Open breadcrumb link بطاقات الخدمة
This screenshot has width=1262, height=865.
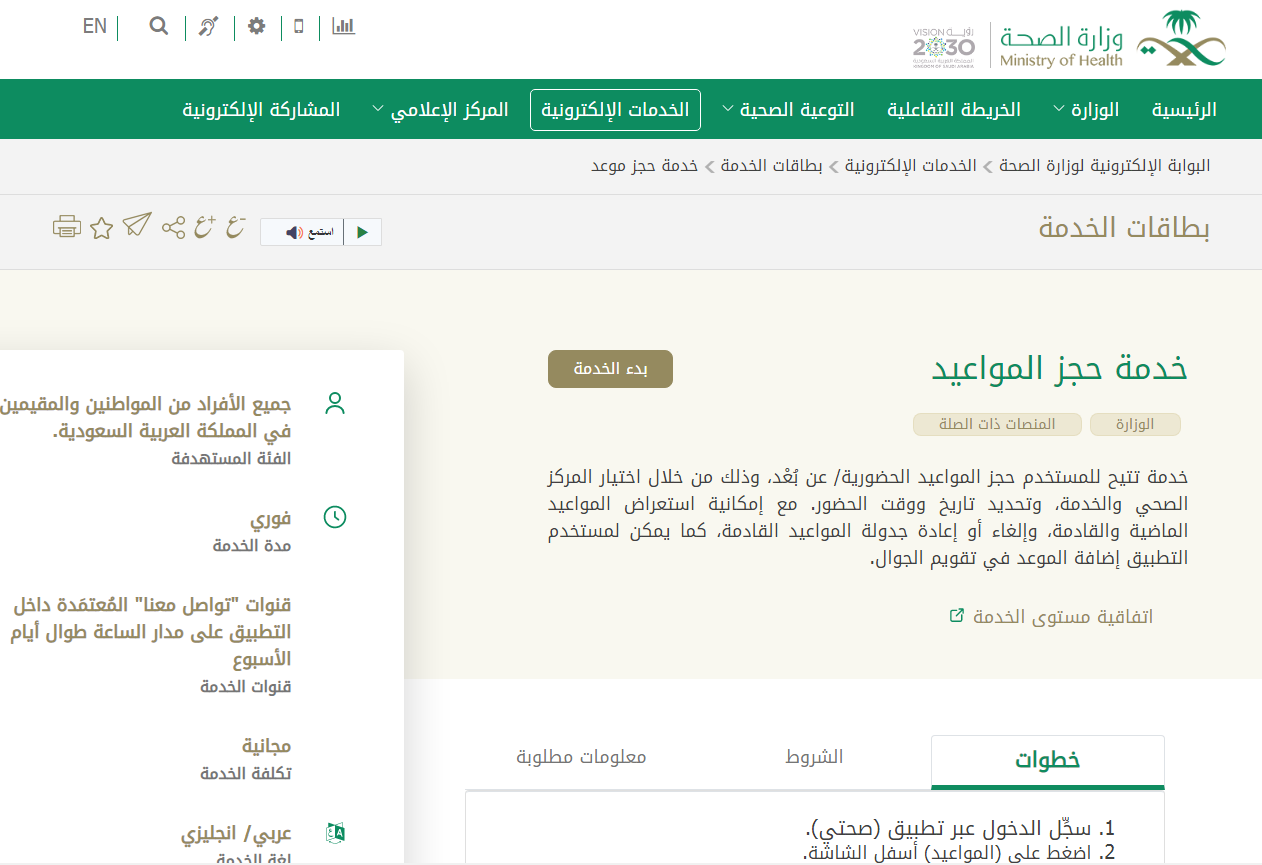coord(772,166)
